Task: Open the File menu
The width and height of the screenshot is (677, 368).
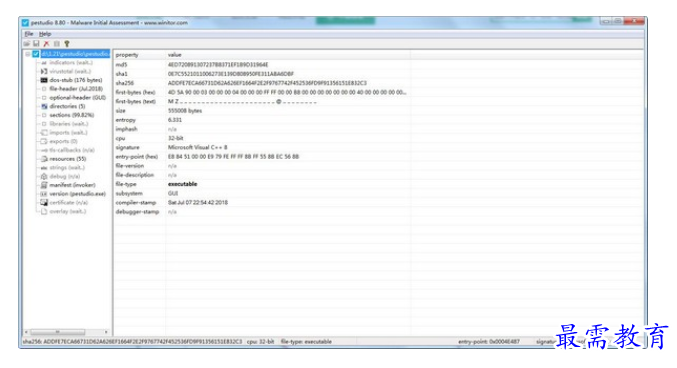Action: 28,34
